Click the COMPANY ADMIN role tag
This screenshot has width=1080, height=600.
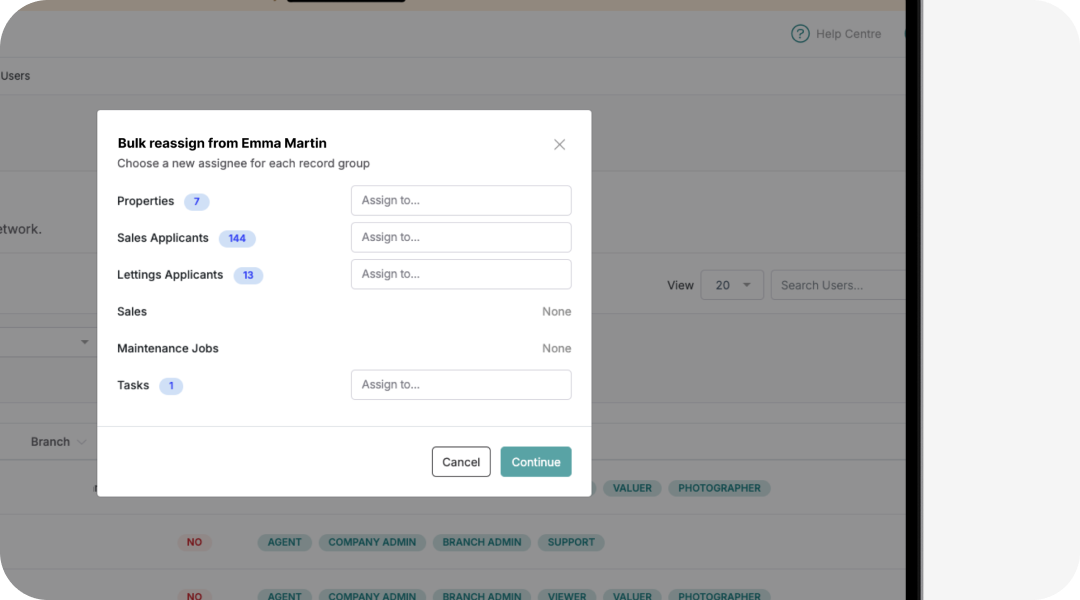click(371, 542)
